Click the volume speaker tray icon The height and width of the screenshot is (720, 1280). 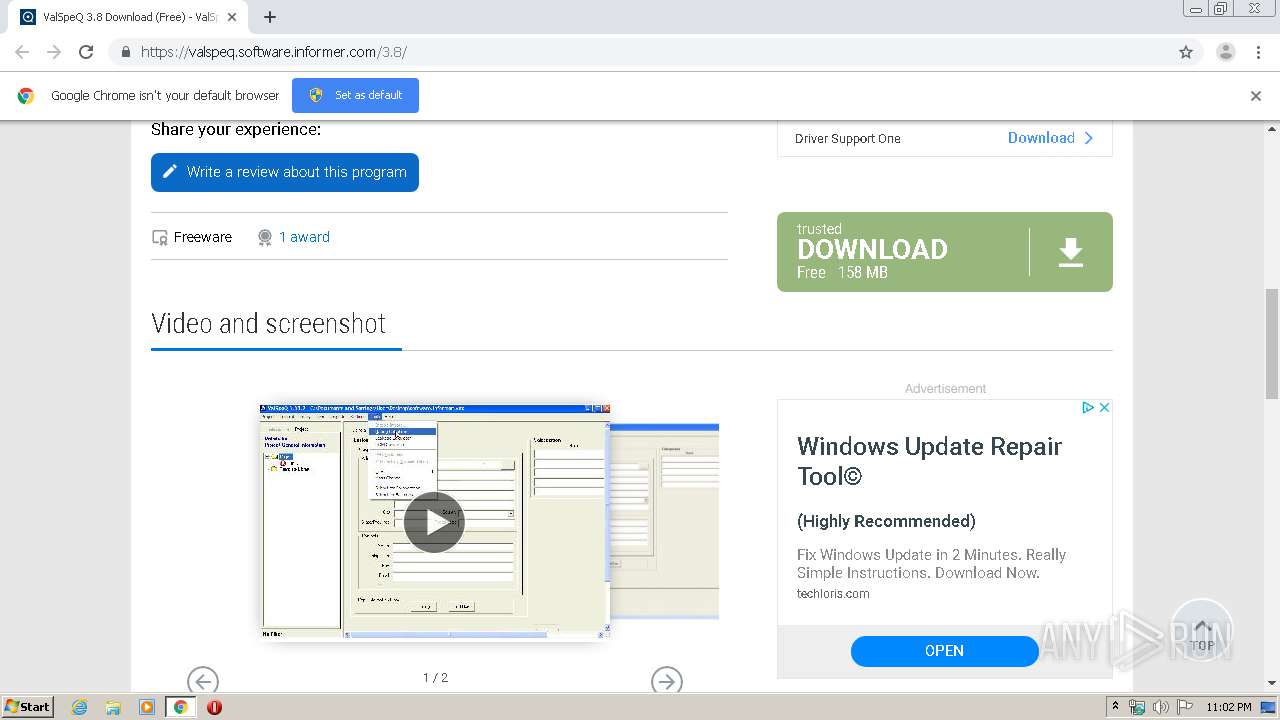coord(1160,707)
